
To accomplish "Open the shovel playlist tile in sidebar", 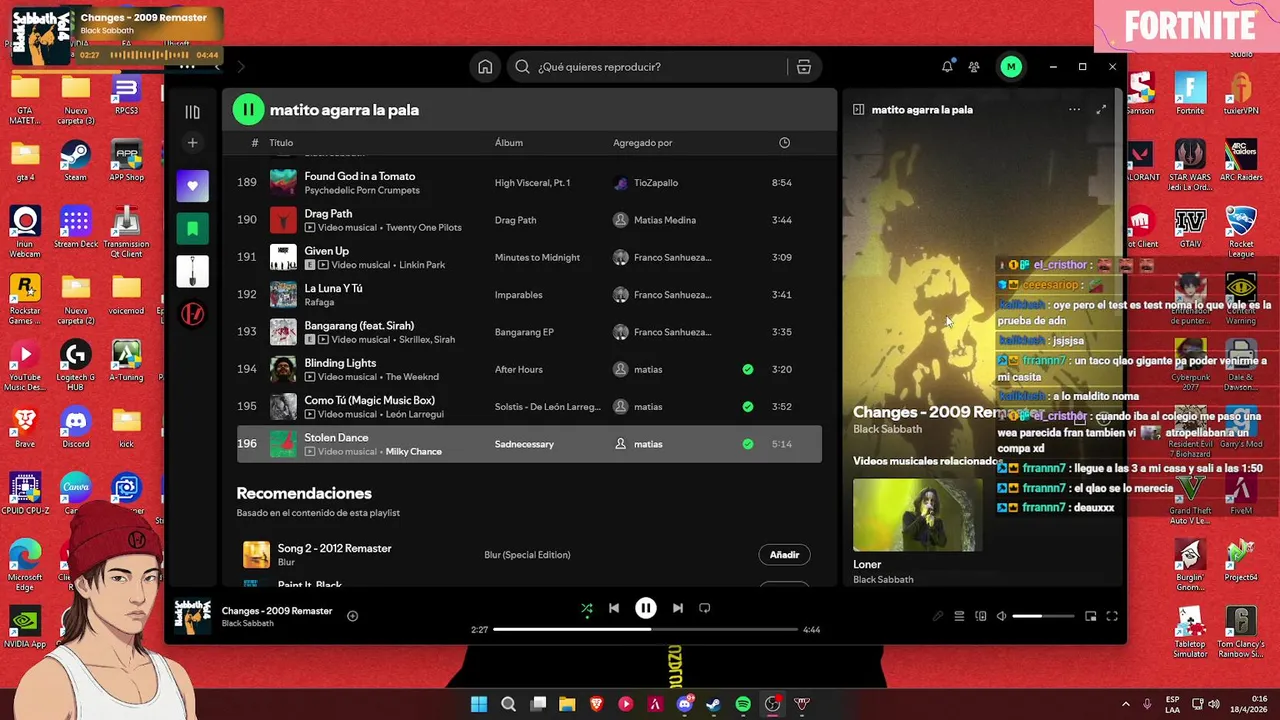I will [x=192, y=271].
